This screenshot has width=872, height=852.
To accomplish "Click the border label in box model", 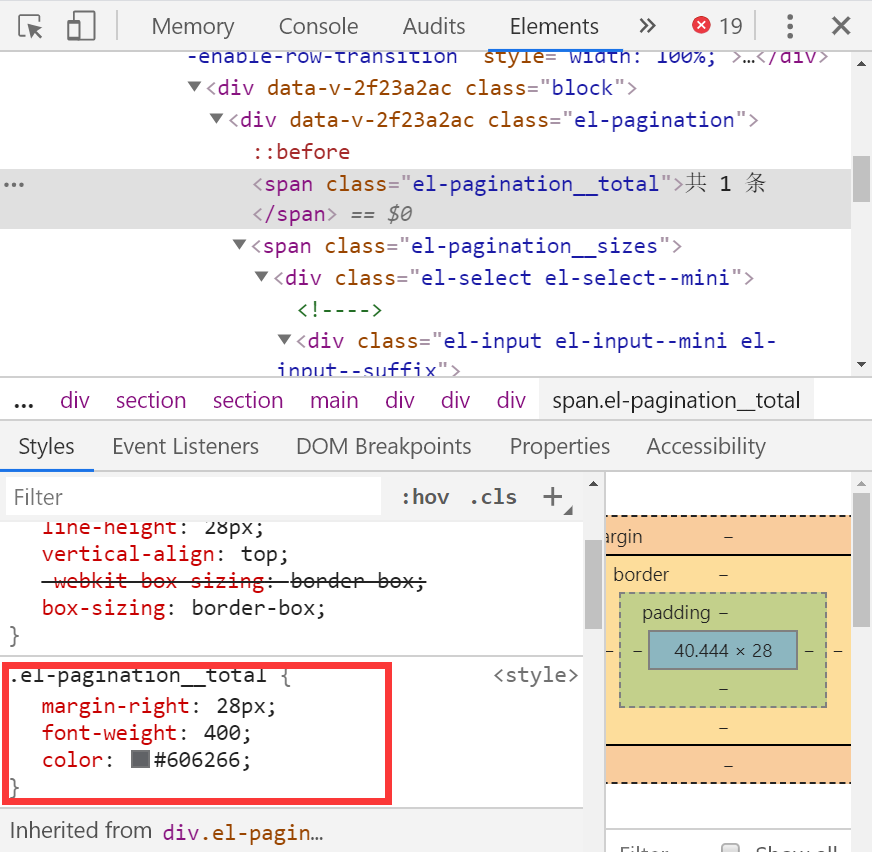I will (x=641, y=574).
